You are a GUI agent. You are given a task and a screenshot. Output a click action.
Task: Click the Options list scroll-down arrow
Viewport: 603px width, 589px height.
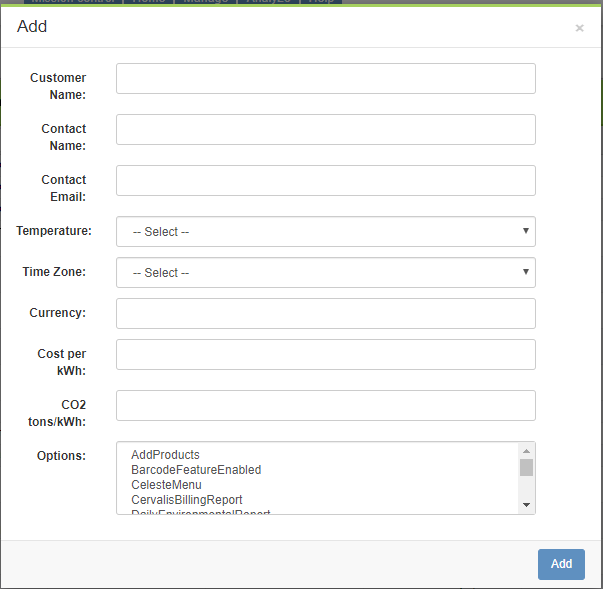pos(526,505)
